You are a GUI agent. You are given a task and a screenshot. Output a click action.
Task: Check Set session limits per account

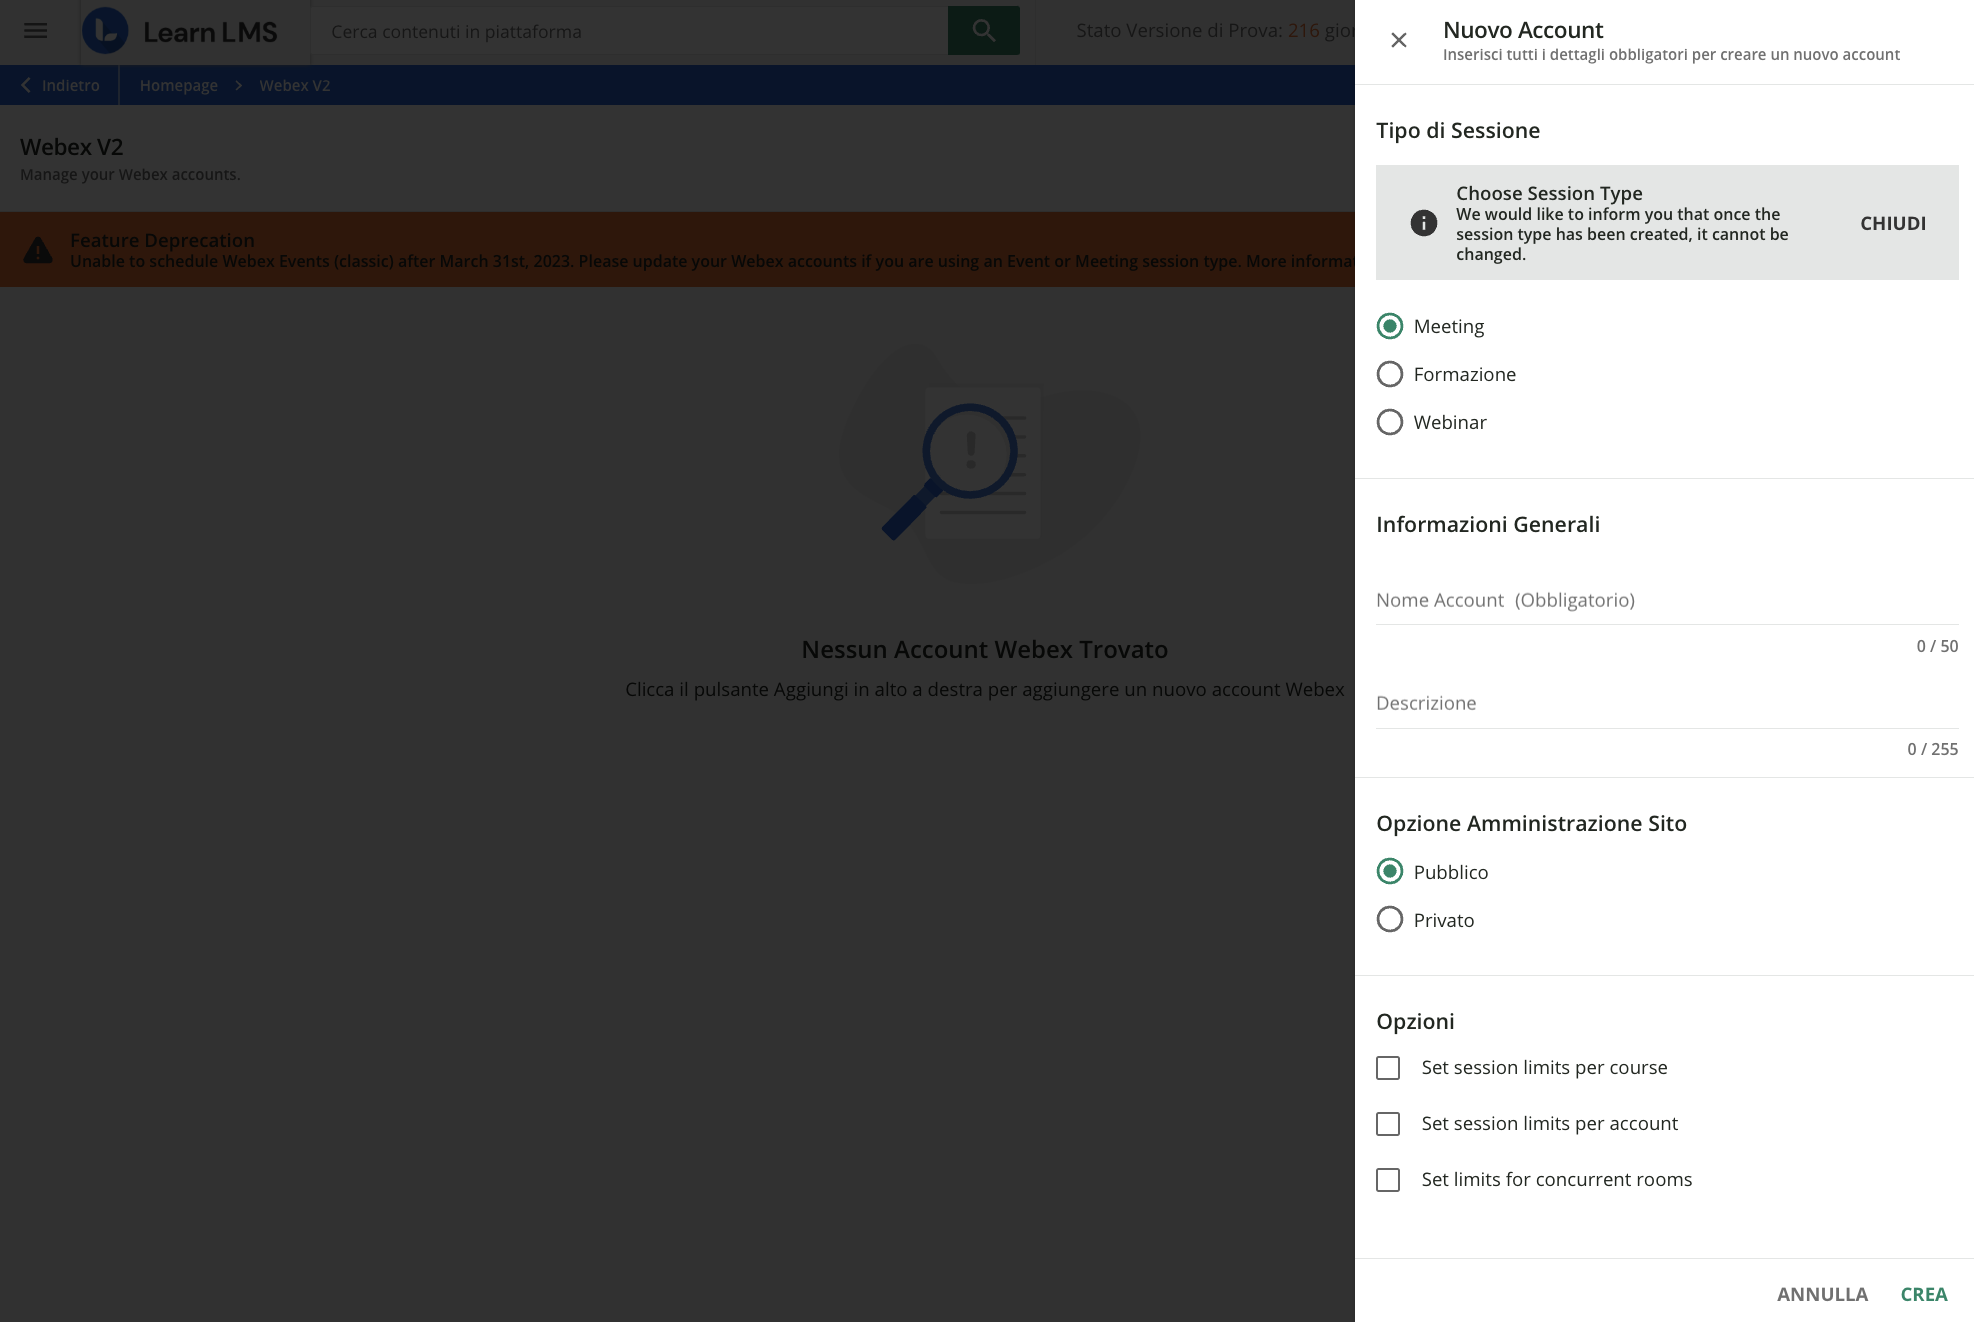coord(1387,1124)
